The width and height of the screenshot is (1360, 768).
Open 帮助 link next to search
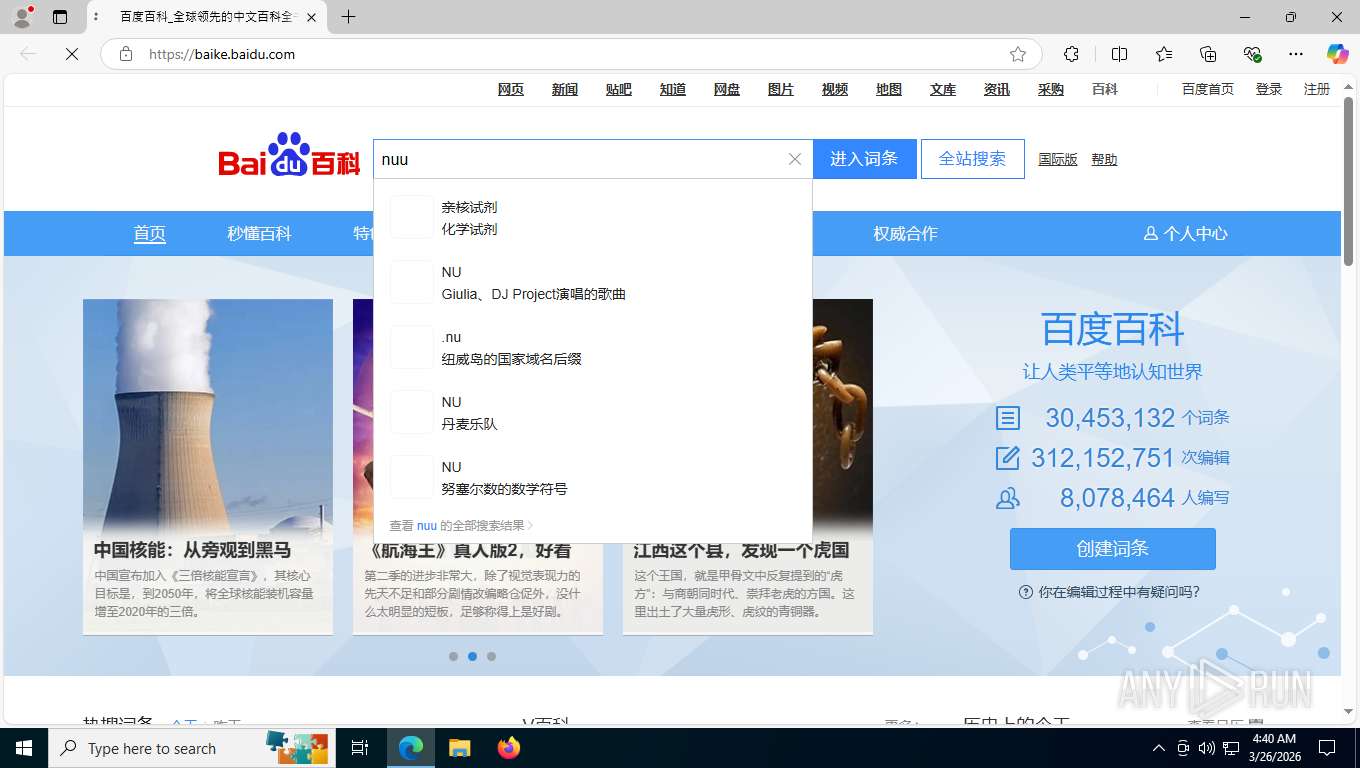point(1104,159)
